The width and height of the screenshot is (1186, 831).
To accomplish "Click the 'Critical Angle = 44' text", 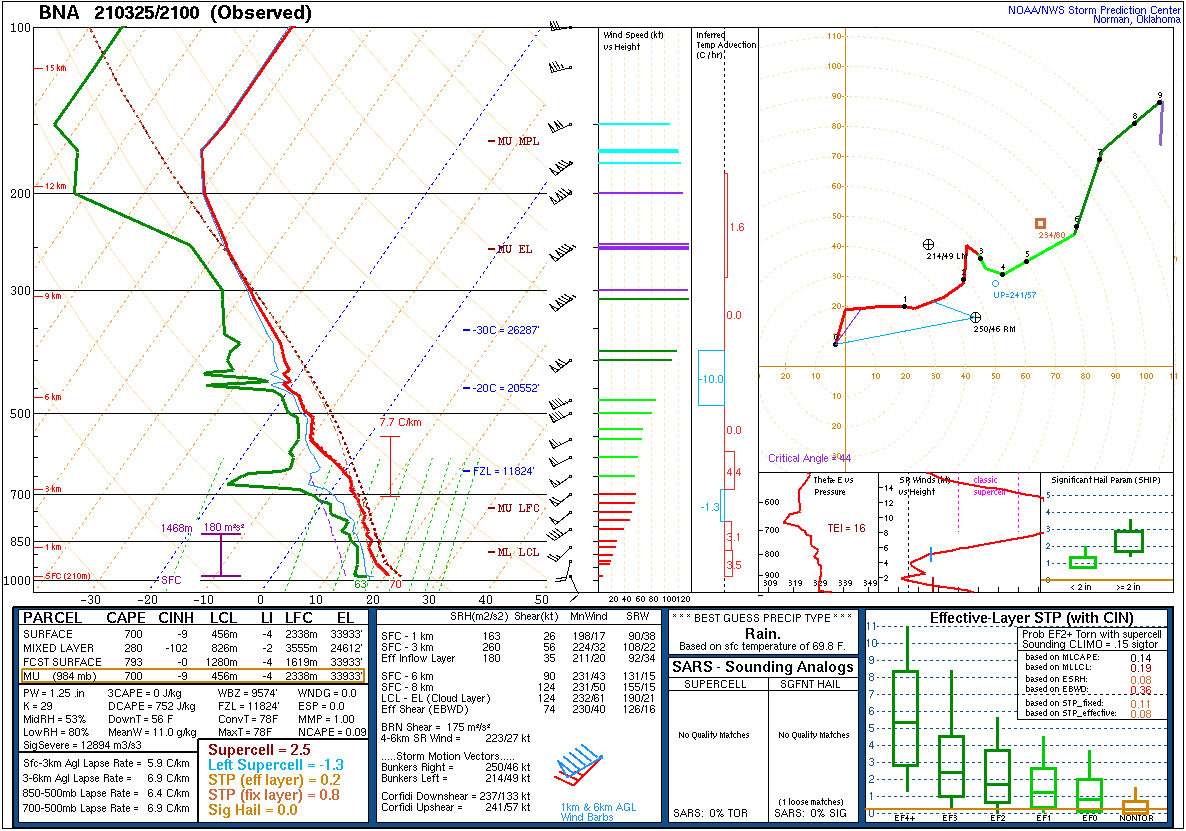I will tap(809, 458).
